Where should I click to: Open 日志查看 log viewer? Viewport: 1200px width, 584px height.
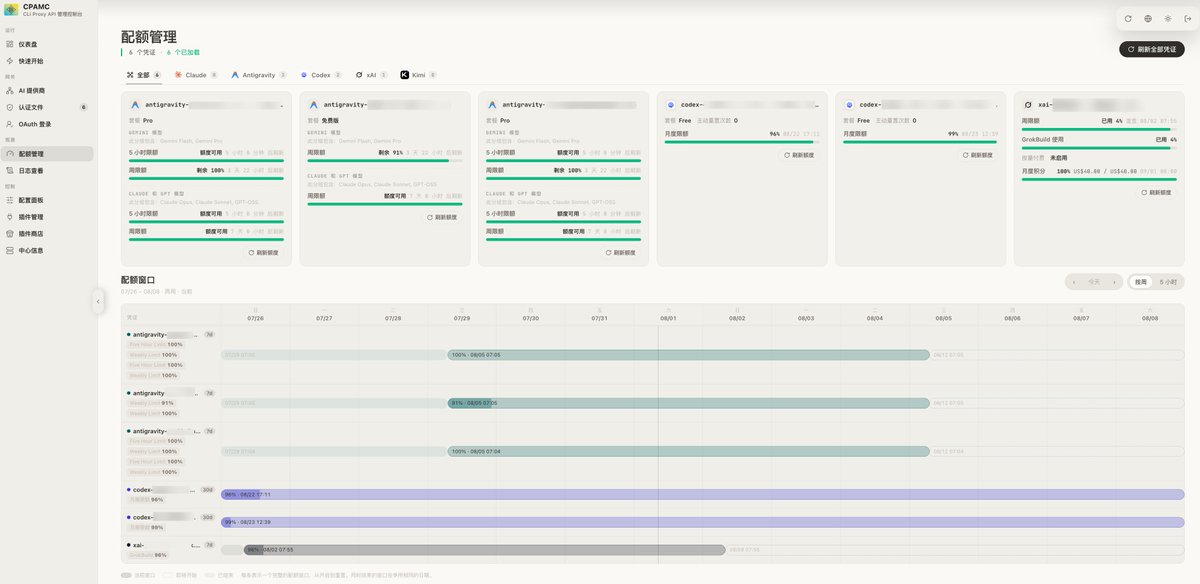point(47,171)
